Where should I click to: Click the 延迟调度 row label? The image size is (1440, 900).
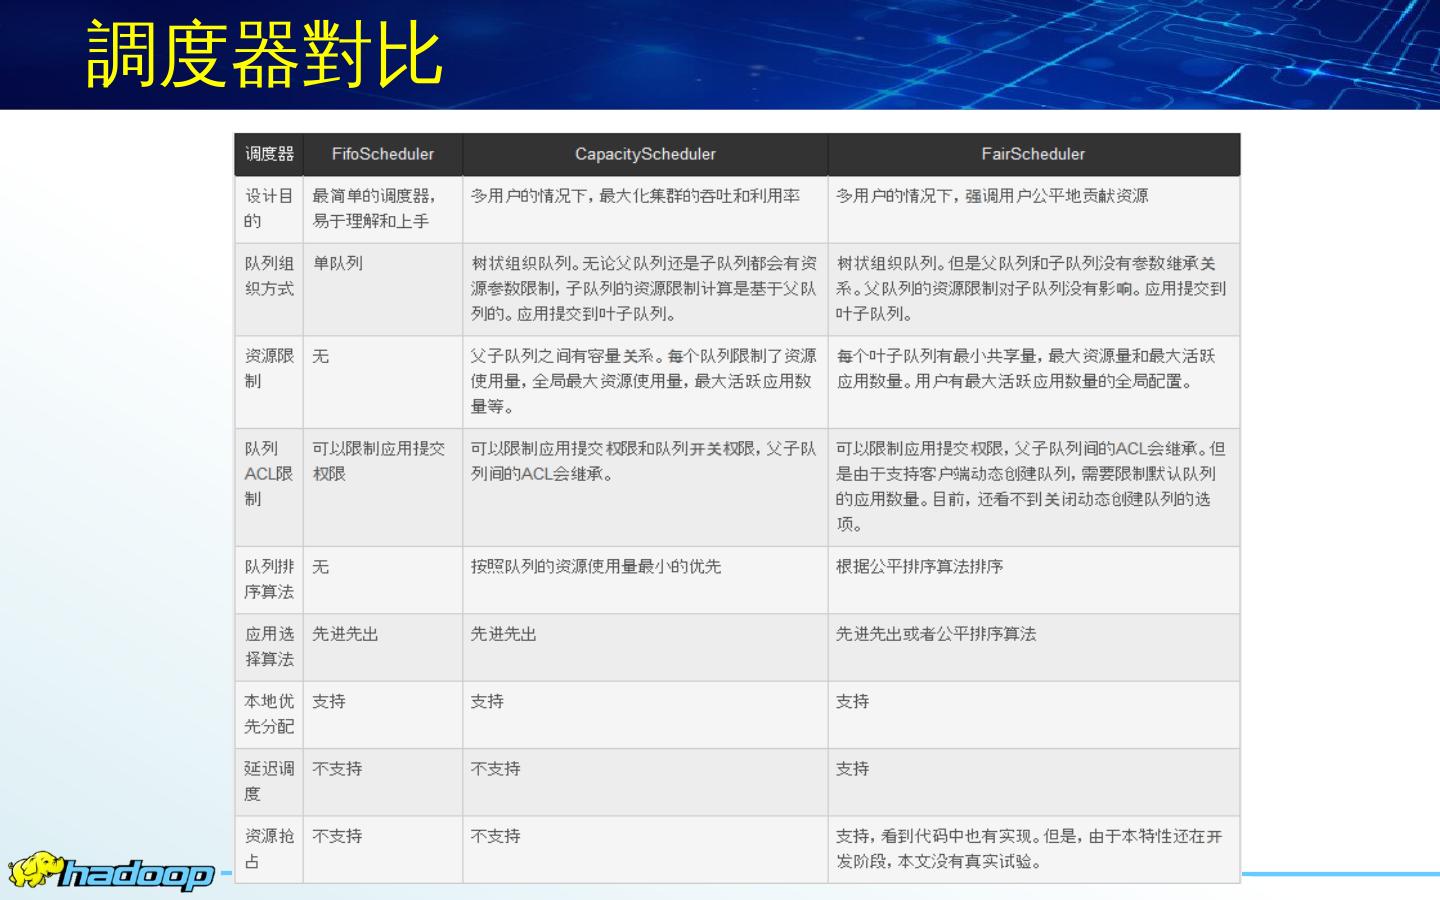tap(269, 781)
